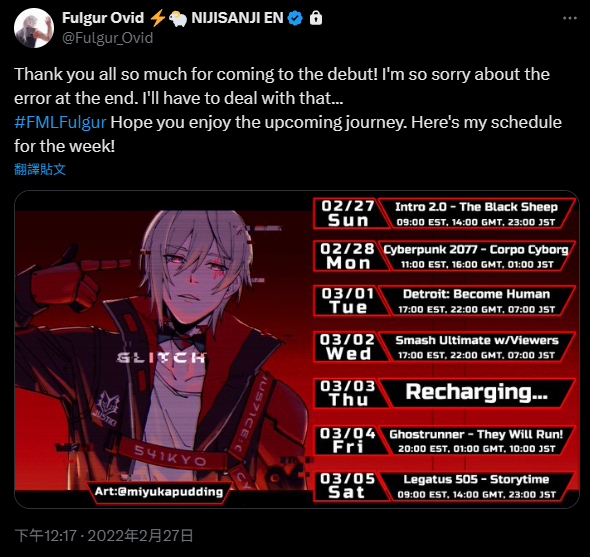
Task: Click the 翻譯貼文 translate post link
Action: tap(40, 169)
